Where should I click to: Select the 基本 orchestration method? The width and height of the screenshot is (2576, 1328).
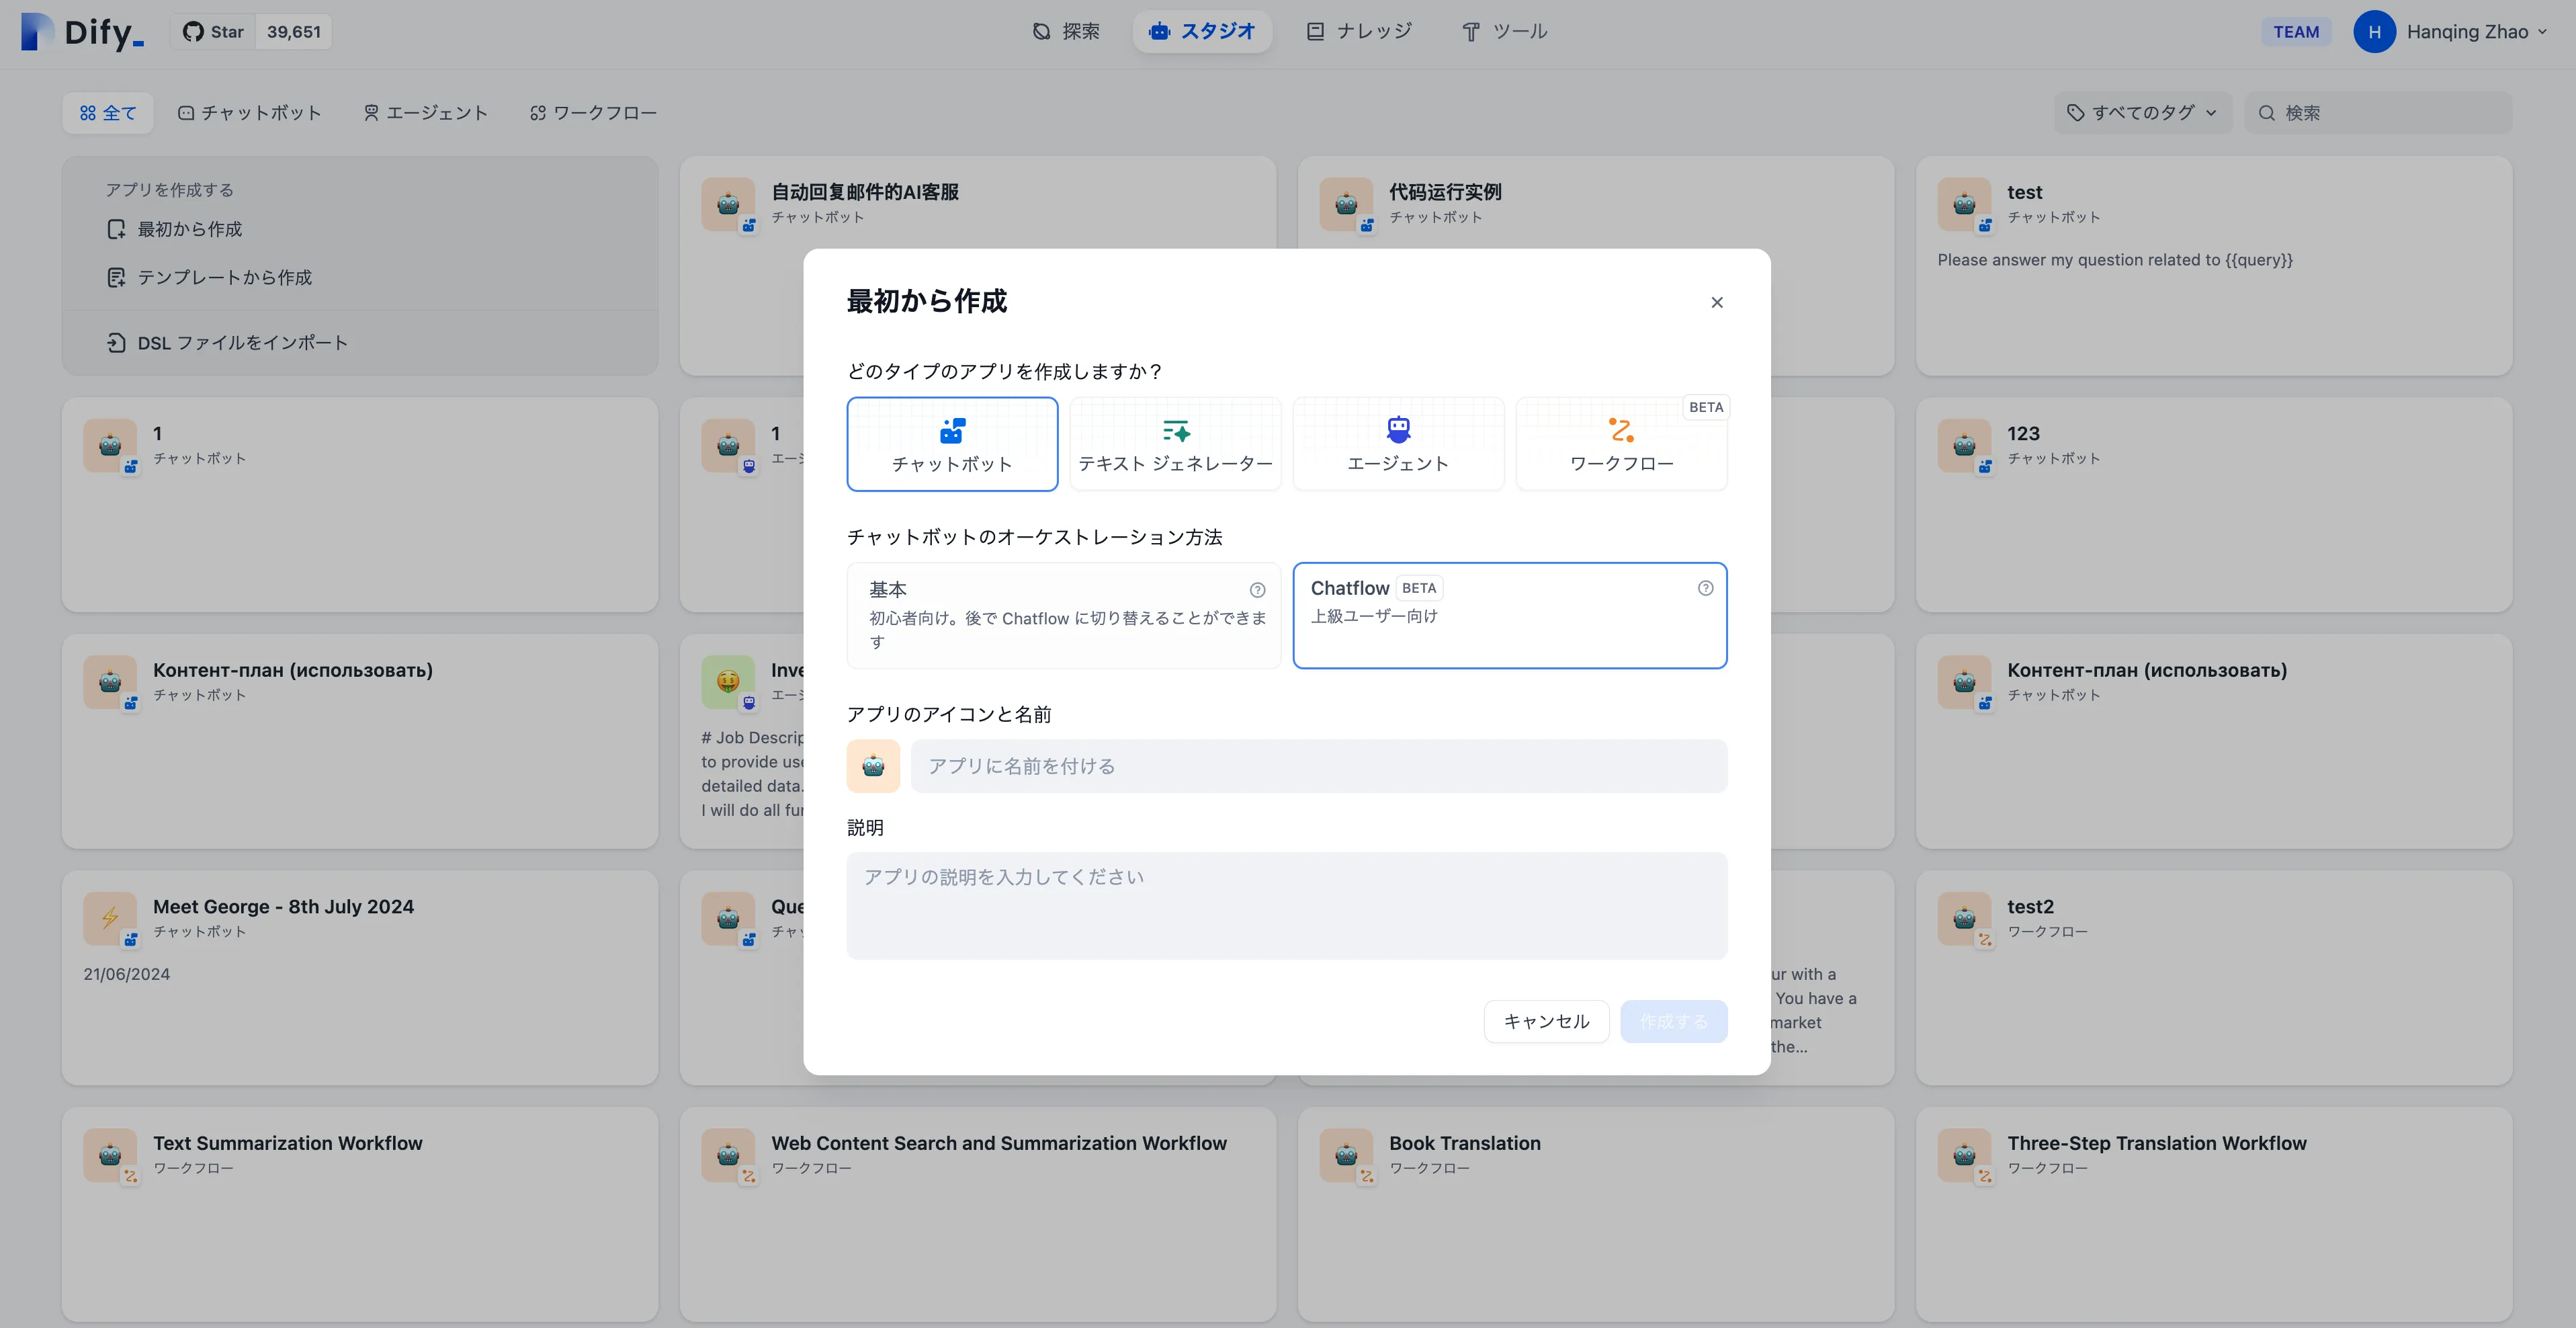point(1063,614)
